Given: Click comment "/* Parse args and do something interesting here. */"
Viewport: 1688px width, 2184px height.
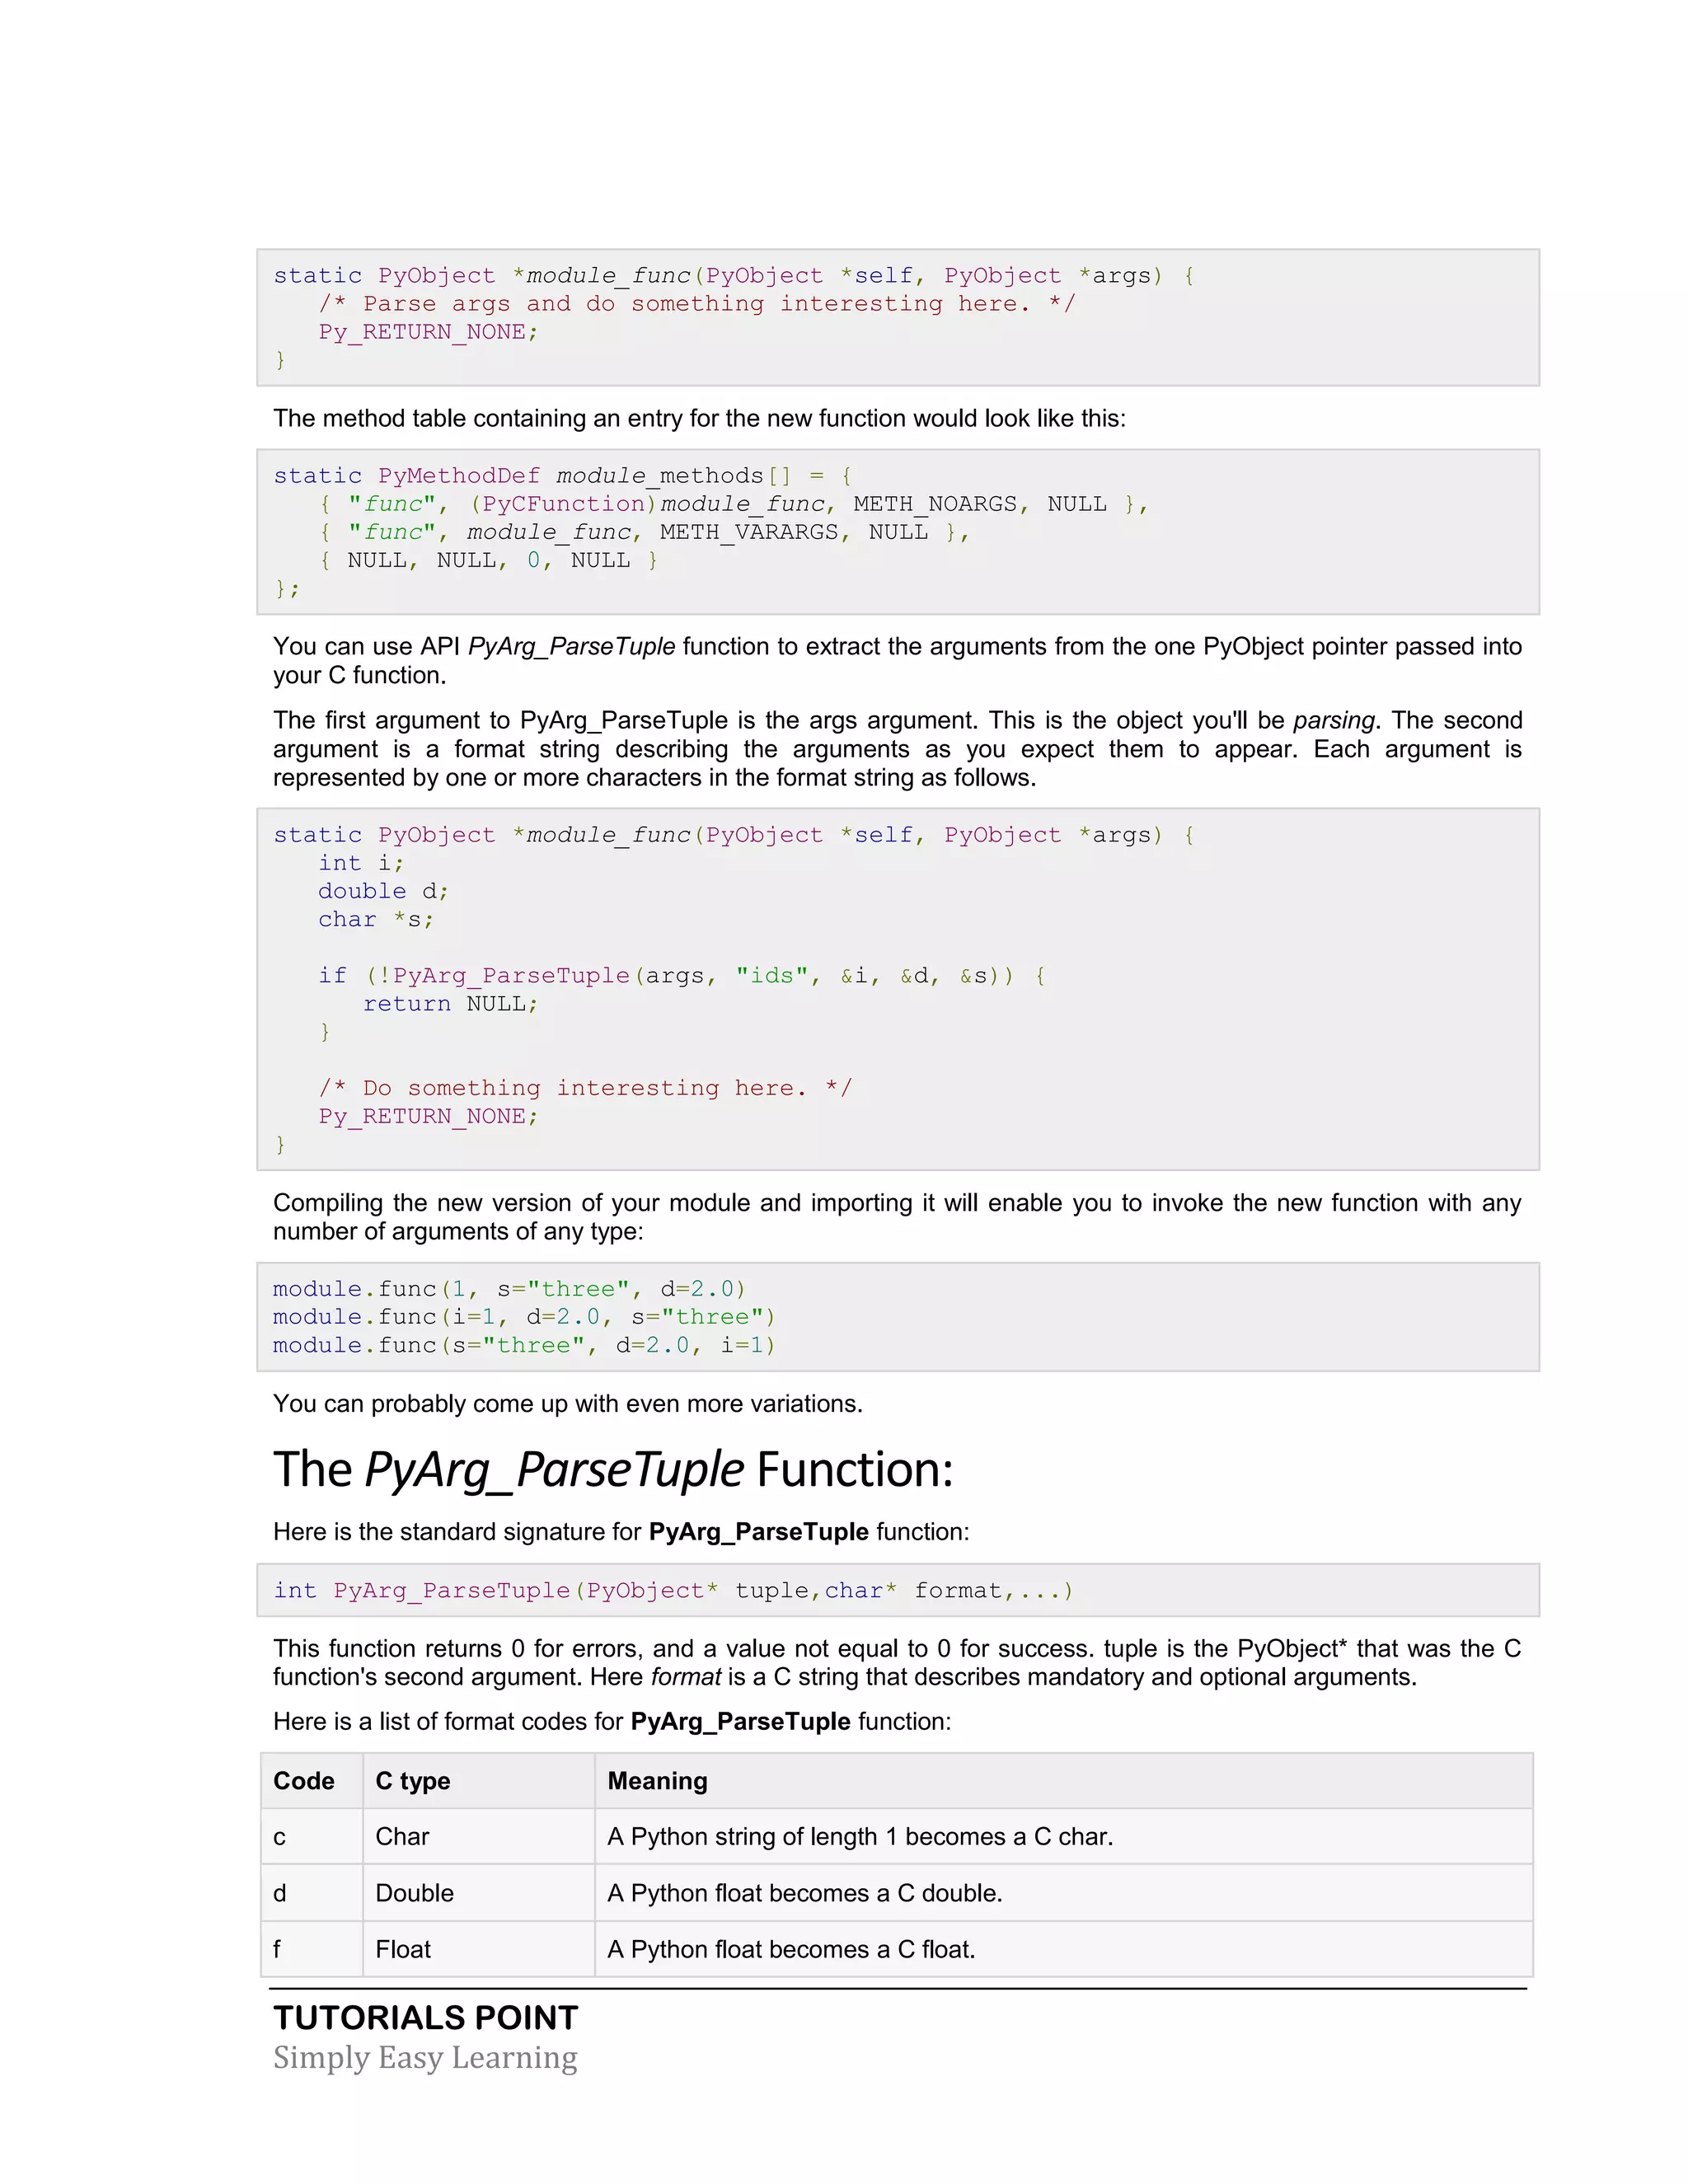Looking at the screenshot, I should click(697, 304).
